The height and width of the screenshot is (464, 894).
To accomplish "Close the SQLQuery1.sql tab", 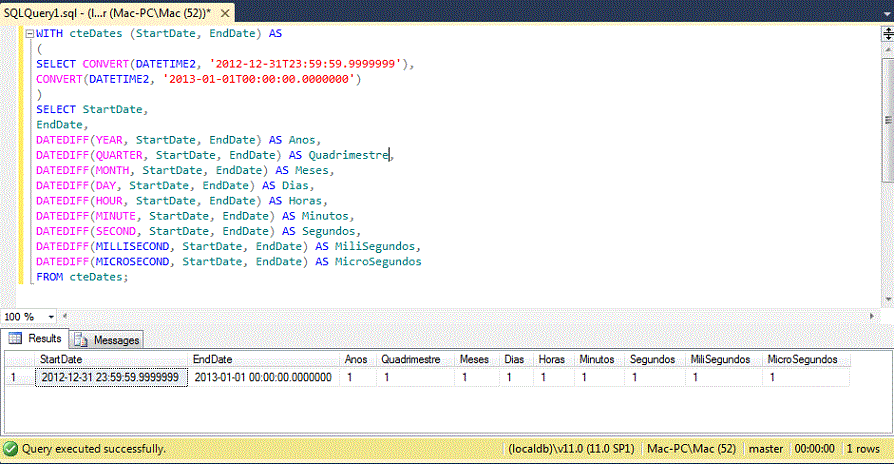I will (225, 13).
